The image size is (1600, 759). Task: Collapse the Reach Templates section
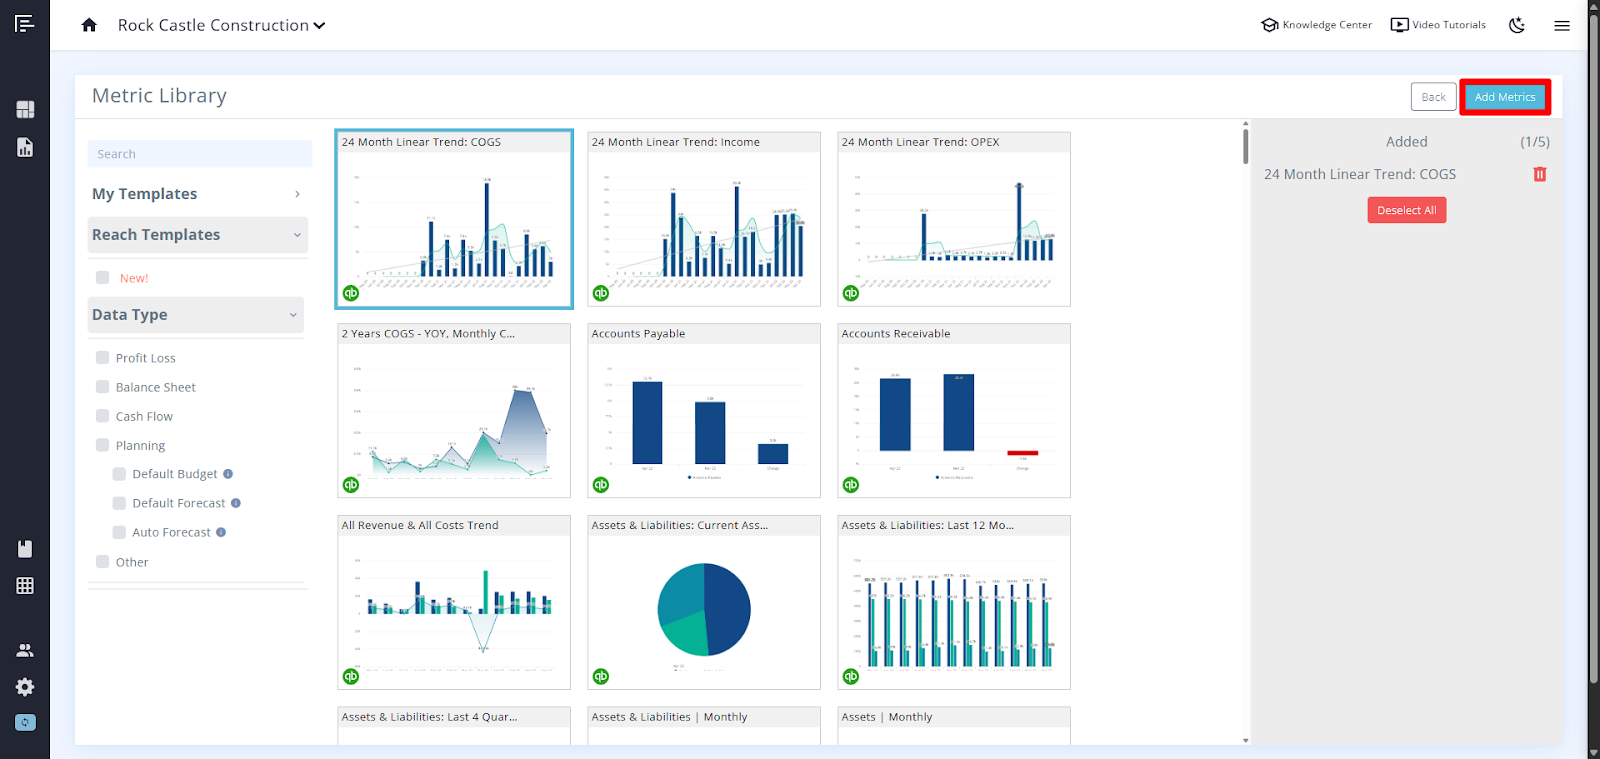coord(197,235)
